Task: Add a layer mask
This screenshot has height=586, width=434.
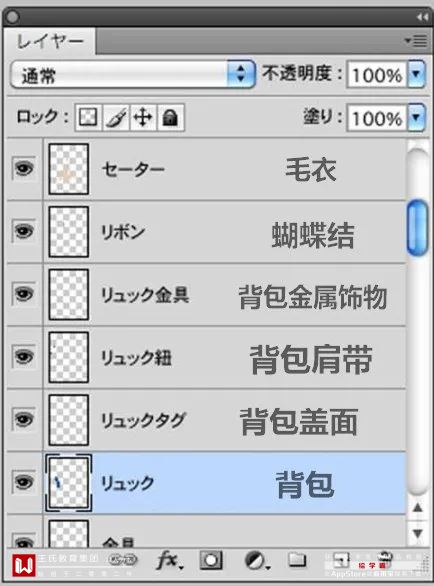Action: (x=211, y=560)
